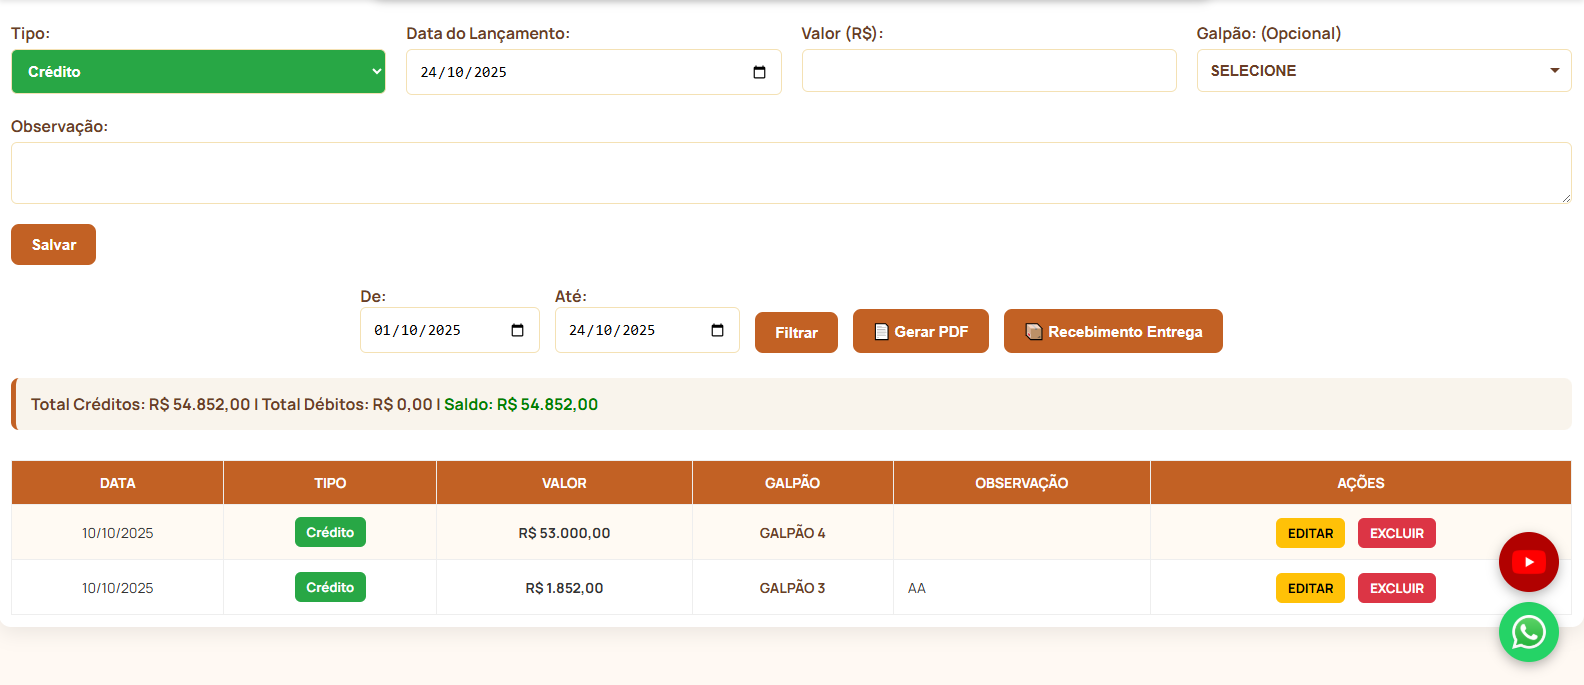Image resolution: width=1584 pixels, height=685 pixels.
Task: Edit the R$ 1.852,00 GALPÃO 3 entry
Action: tap(1310, 588)
